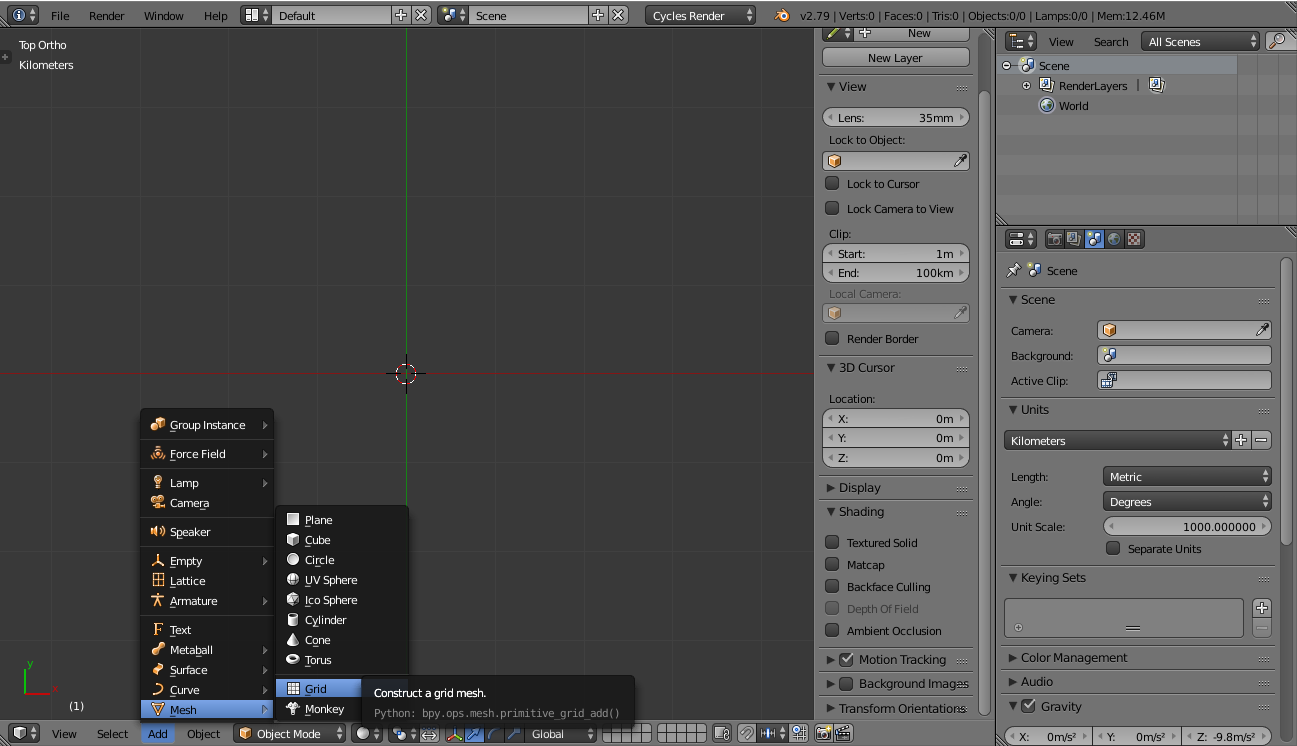Screen dimensions: 1297x746
Task: Open the Length Metric dropdown
Action: 1187,476
